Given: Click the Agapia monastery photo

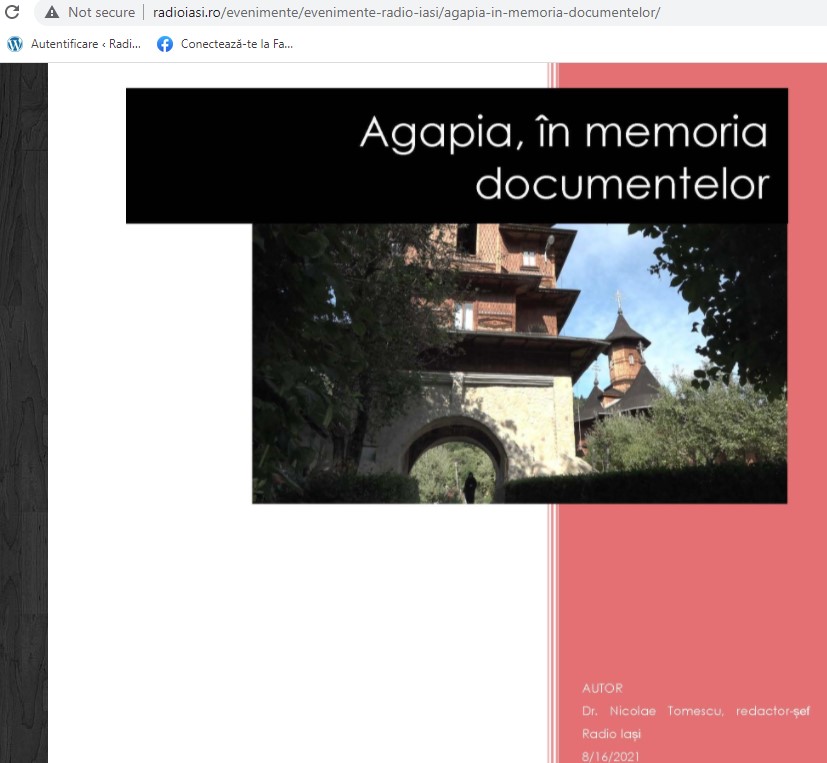Looking at the screenshot, I should tap(520, 363).
